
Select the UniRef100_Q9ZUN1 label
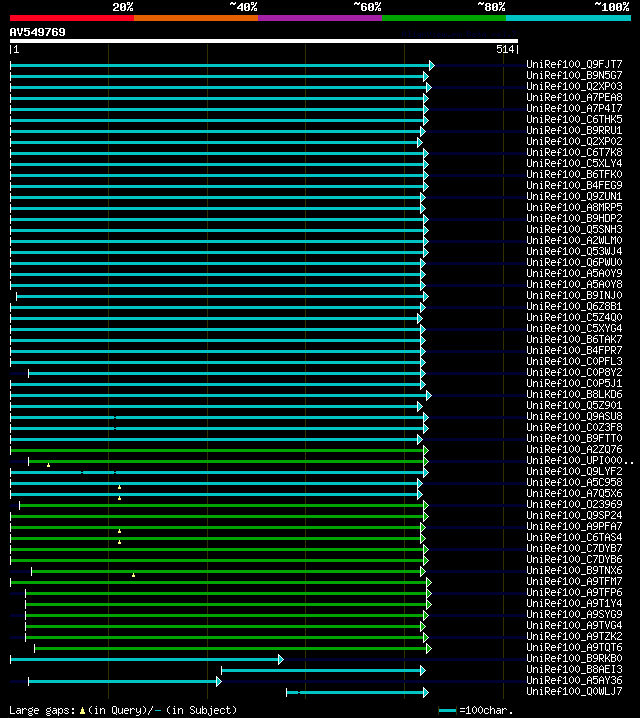(574, 196)
